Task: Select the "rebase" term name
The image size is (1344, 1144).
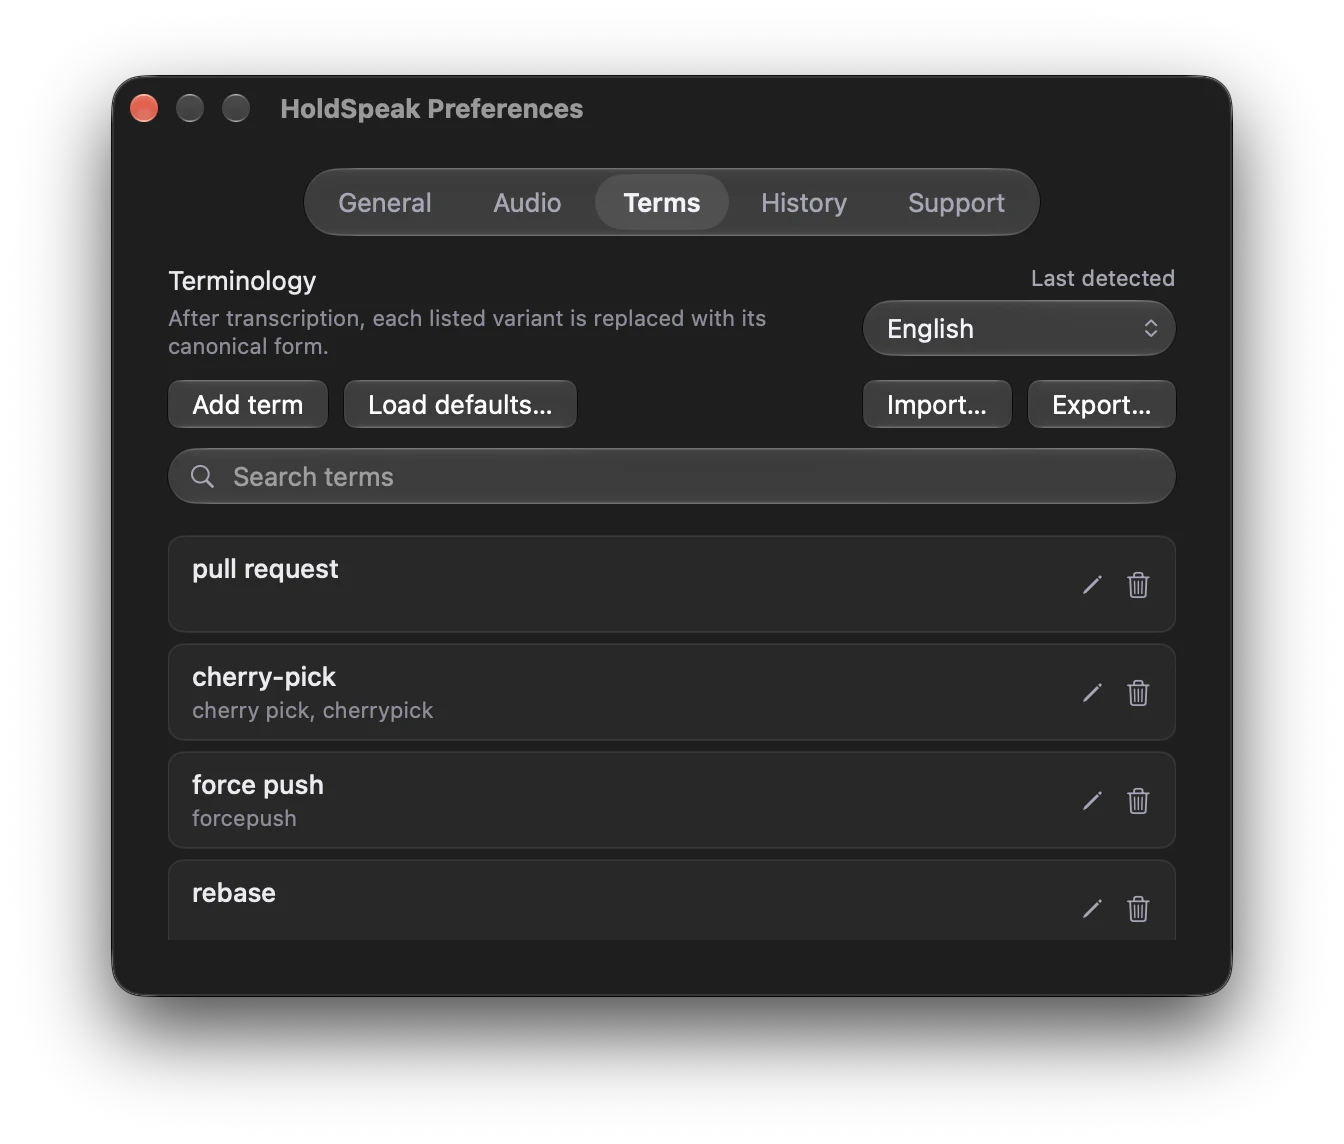Action: coord(234,893)
